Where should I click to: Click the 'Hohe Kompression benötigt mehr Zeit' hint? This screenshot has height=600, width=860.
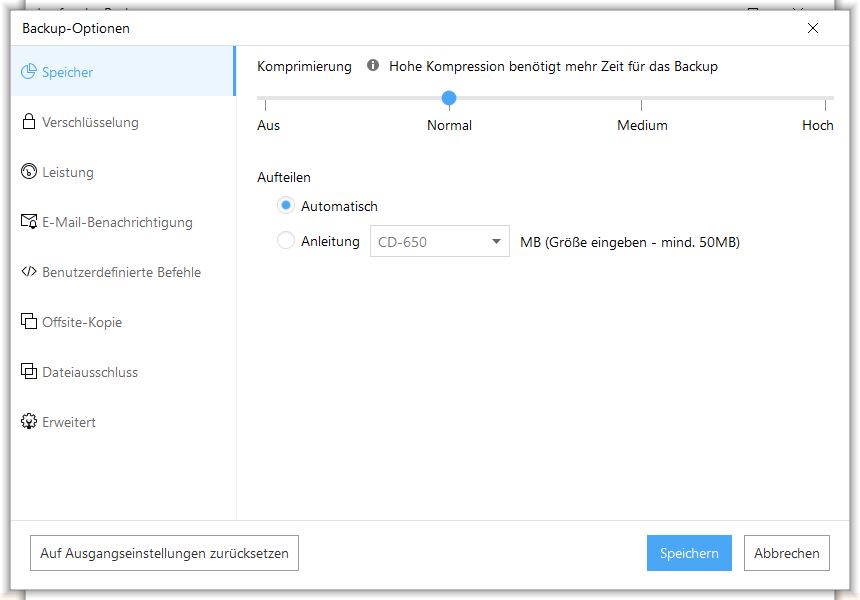[553, 66]
